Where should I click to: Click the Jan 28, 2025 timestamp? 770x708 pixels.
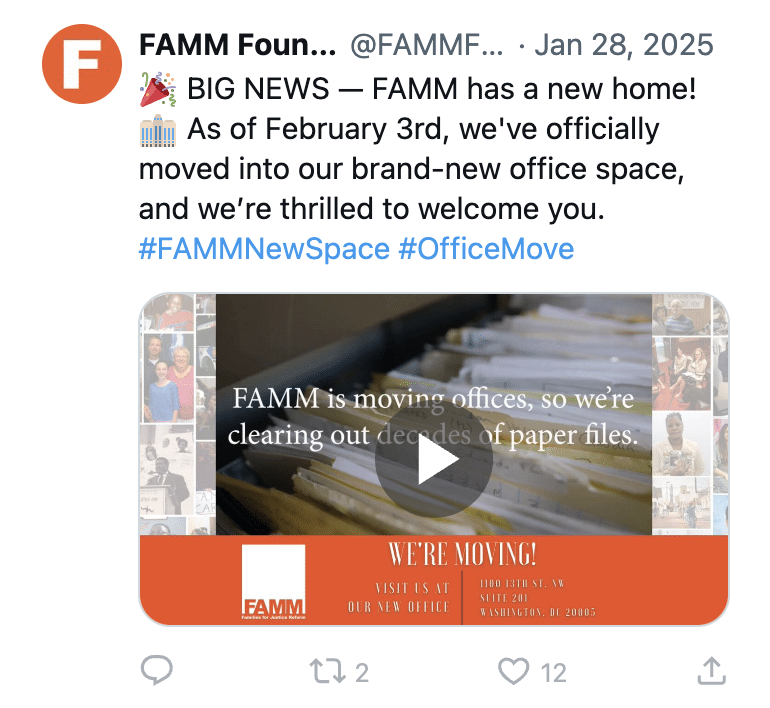(624, 45)
